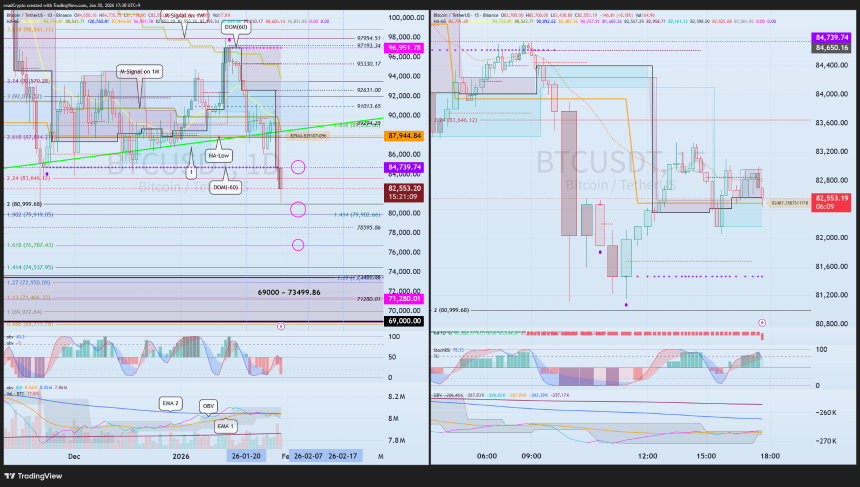Image resolution: width=860 pixels, height=487 pixels.
Task: Click the 69000 ~ 73499.86 range text
Action: (x=289, y=292)
